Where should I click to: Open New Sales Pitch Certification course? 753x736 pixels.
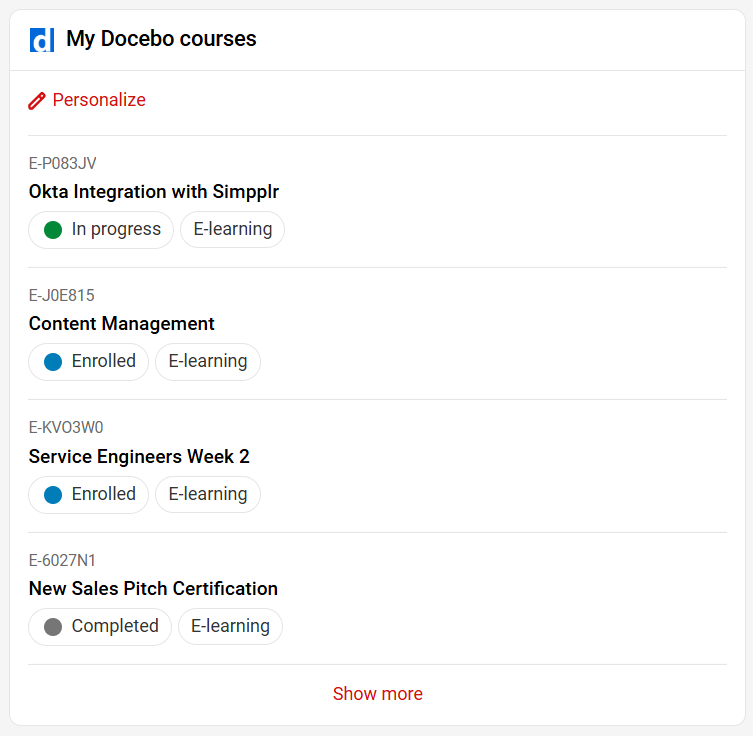pyautogui.click(x=153, y=589)
